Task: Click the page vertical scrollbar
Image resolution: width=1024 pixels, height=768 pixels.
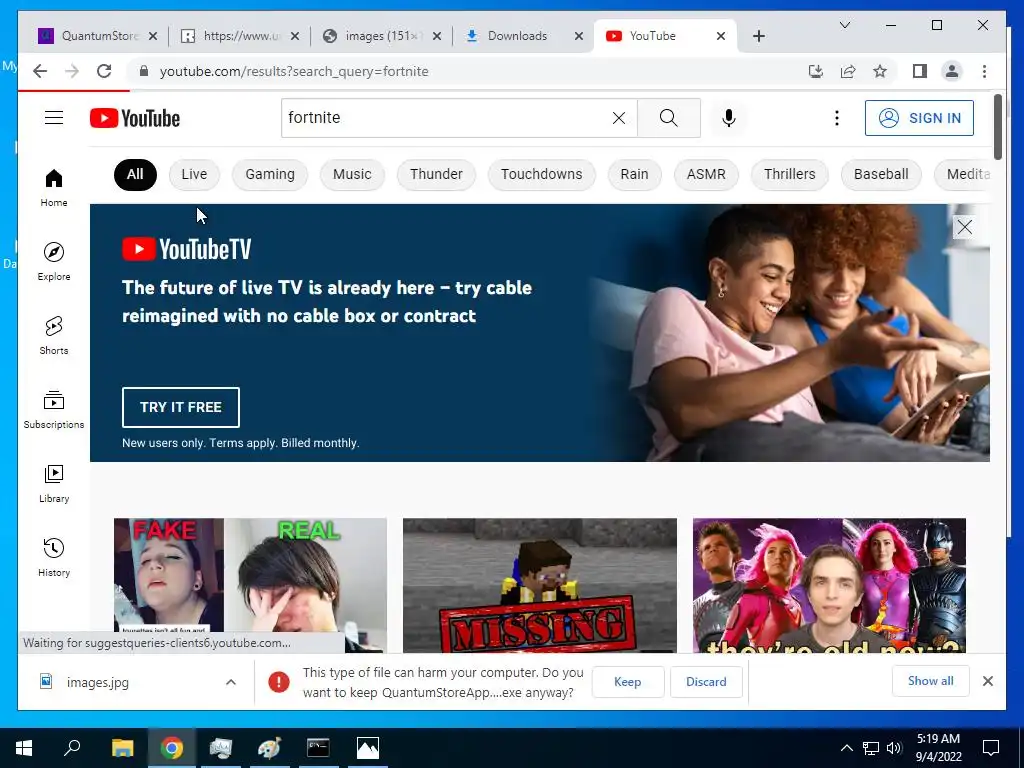Action: pos(998,127)
